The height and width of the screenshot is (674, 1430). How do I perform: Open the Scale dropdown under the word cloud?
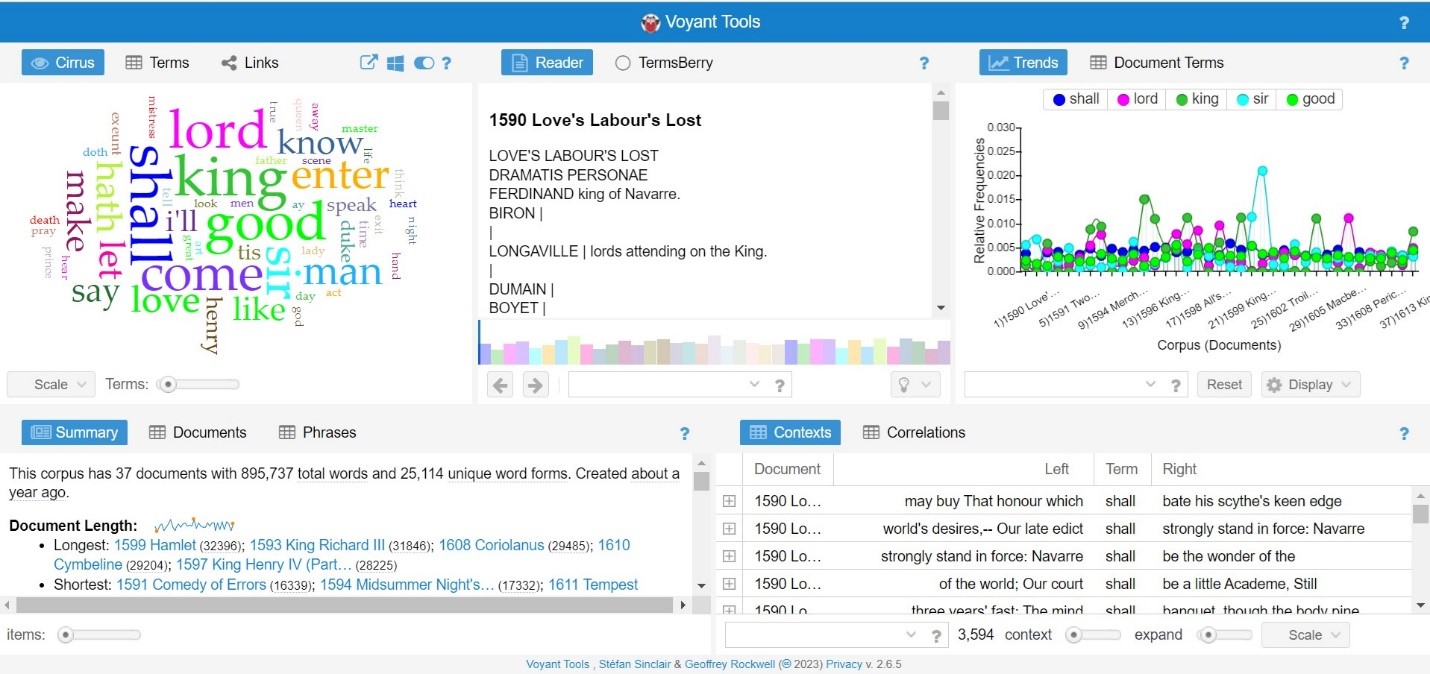pos(51,384)
